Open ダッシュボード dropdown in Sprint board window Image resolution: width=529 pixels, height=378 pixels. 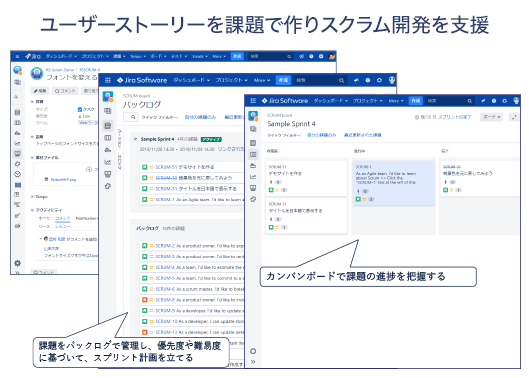point(331,101)
